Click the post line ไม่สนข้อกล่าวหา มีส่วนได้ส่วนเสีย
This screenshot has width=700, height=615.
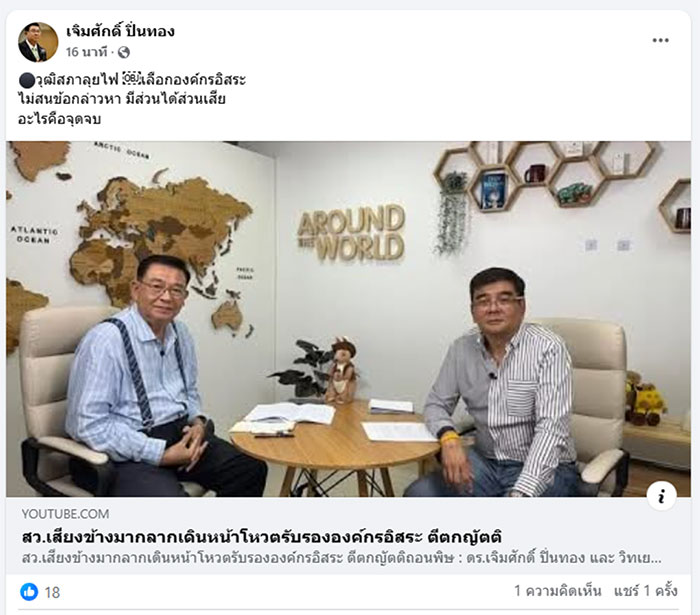[122, 99]
